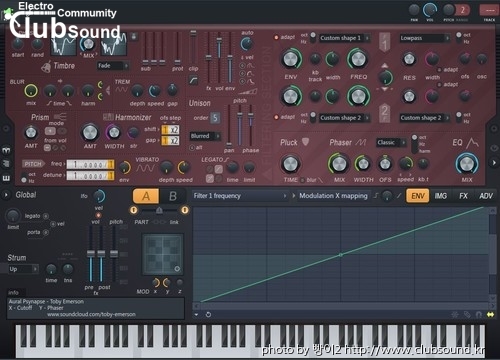Image resolution: width=500 pixels, height=360 pixels.
Task: Switch to the ADV tab
Action: (486, 196)
